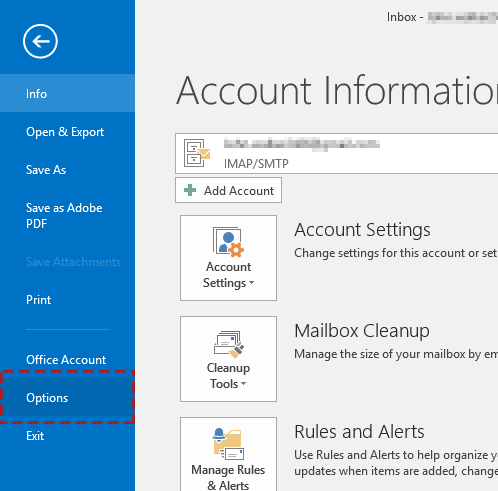498x491 pixels.
Task: Open the Print page
Action: 67,300
